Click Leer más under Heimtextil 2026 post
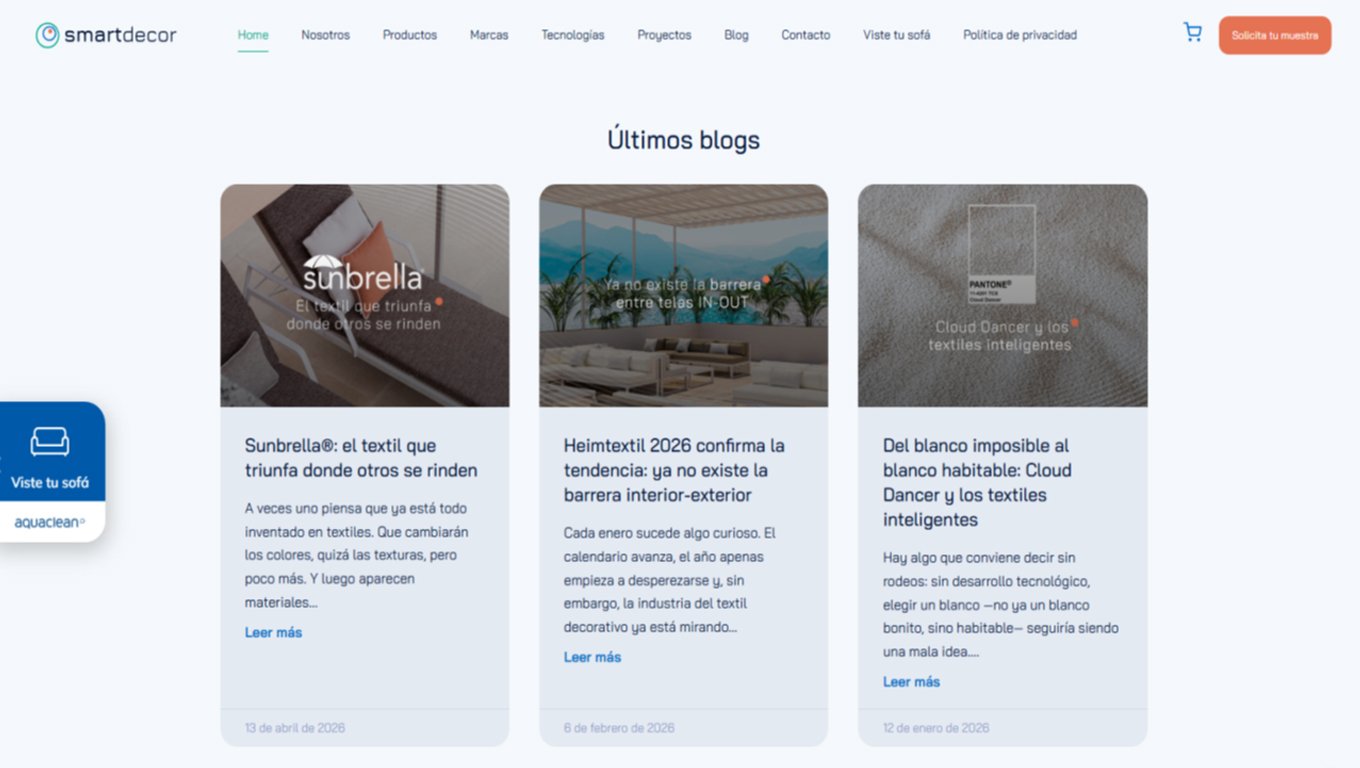The height and width of the screenshot is (768, 1360). click(592, 657)
